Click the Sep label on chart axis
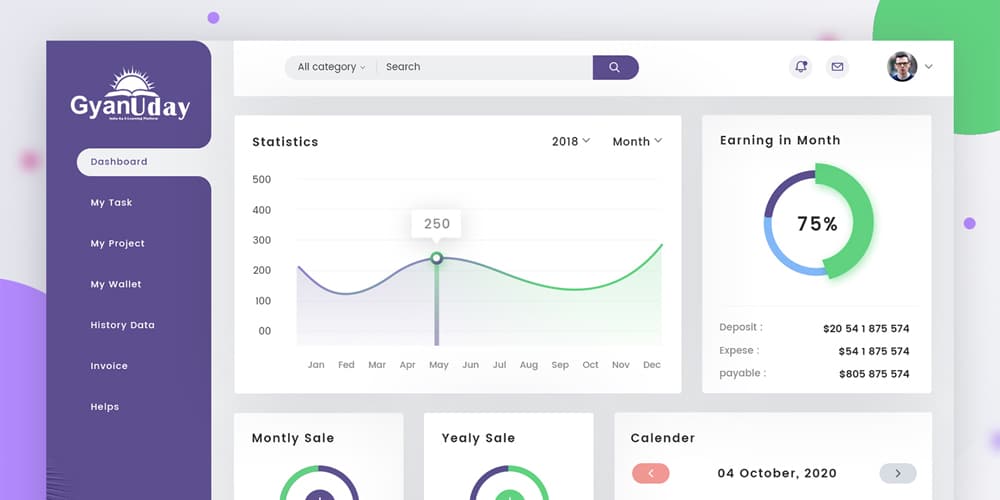Image resolution: width=1000 pixels, height=500 pixels. tap(560, 365)
